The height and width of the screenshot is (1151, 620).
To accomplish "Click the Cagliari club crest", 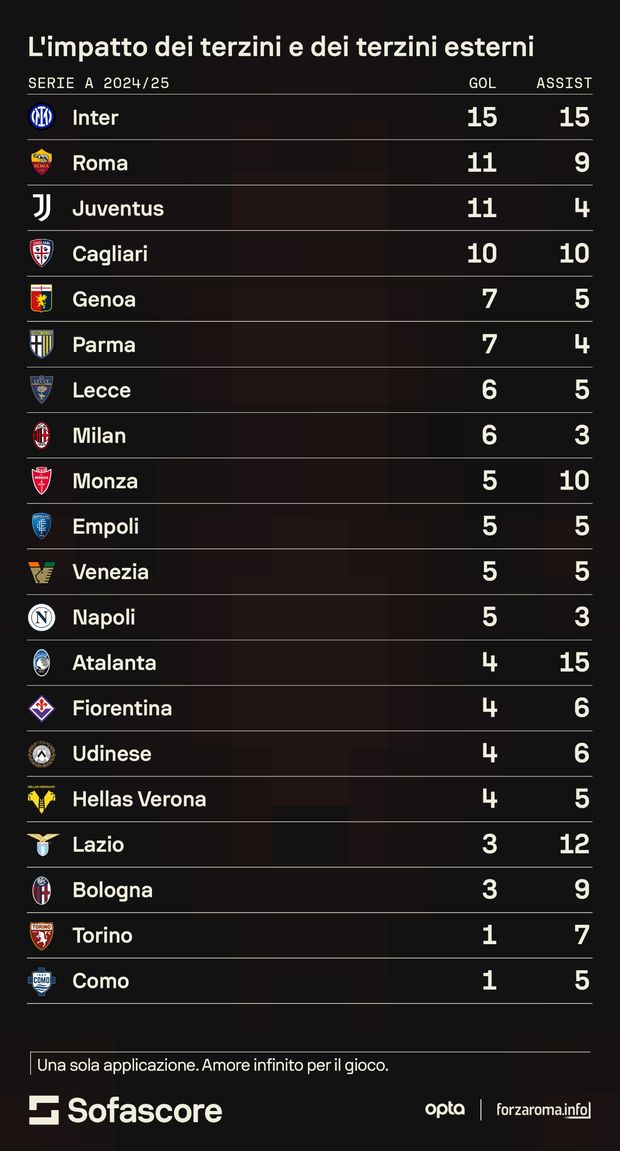I will 41,254.
